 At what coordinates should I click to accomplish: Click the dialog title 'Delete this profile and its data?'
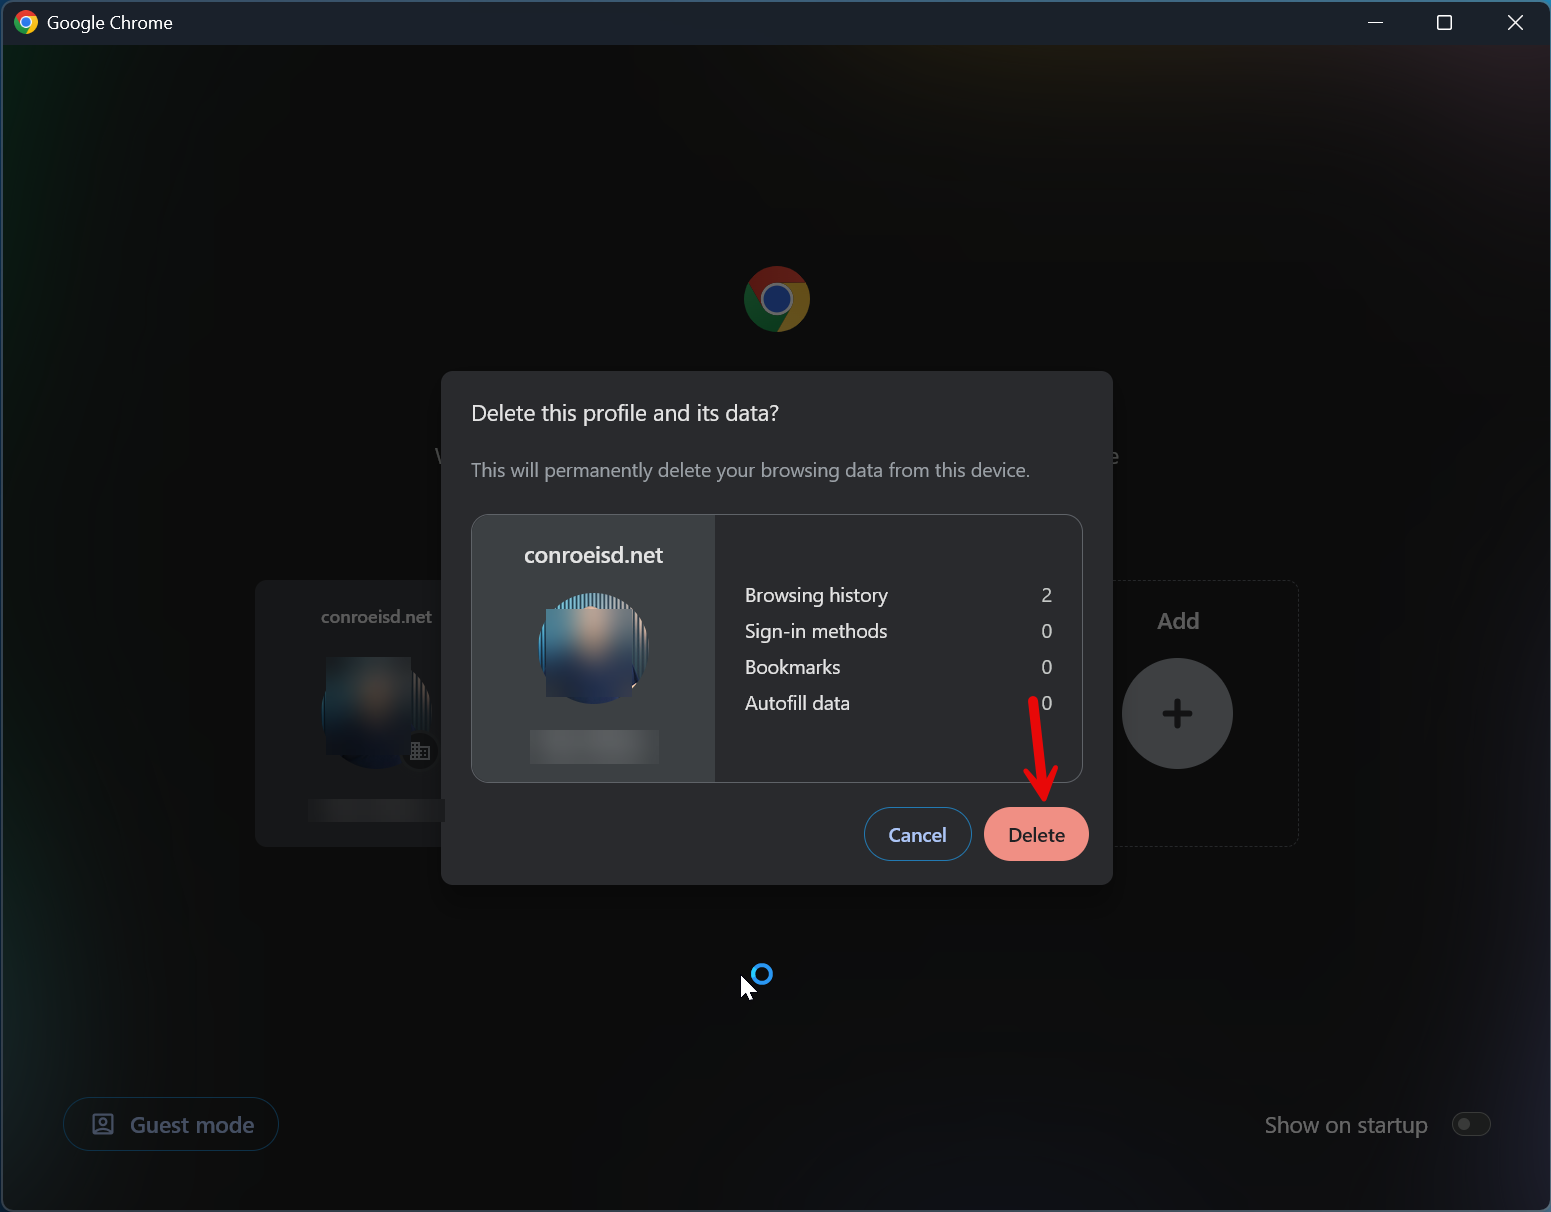click(625, 413)
